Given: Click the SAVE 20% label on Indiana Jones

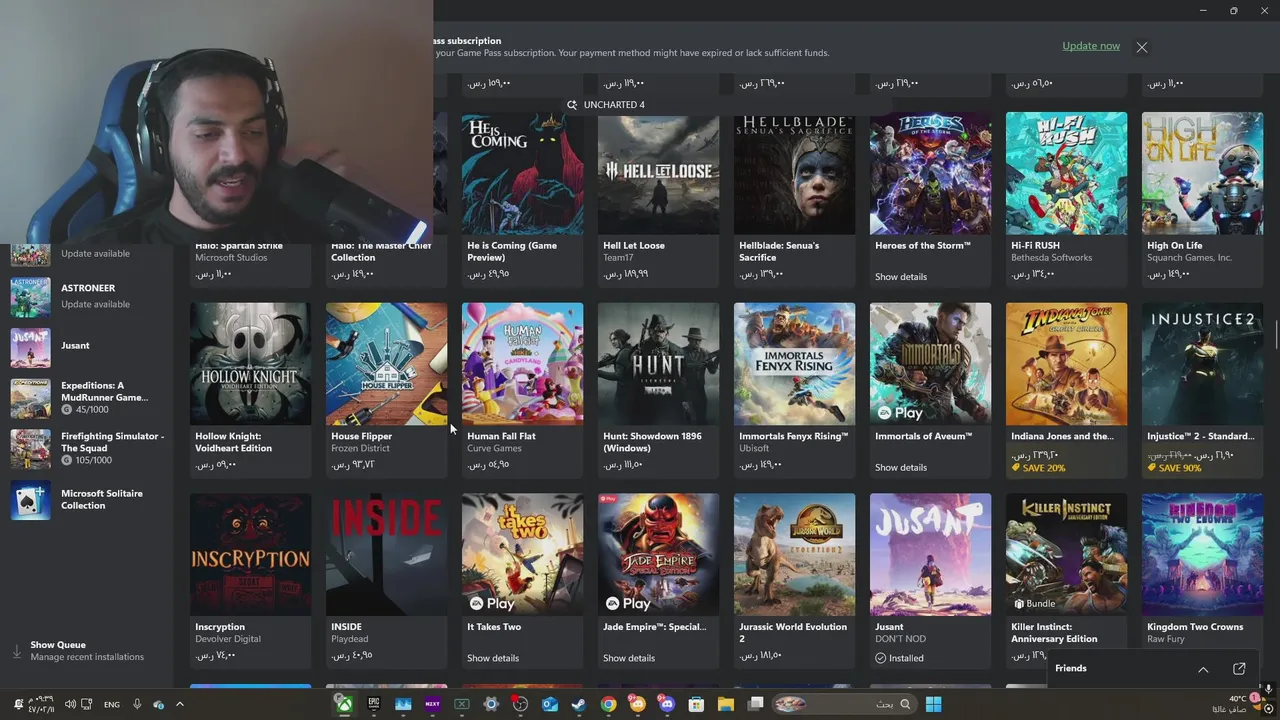Looking at the screenshot, I should point(1038,468).
